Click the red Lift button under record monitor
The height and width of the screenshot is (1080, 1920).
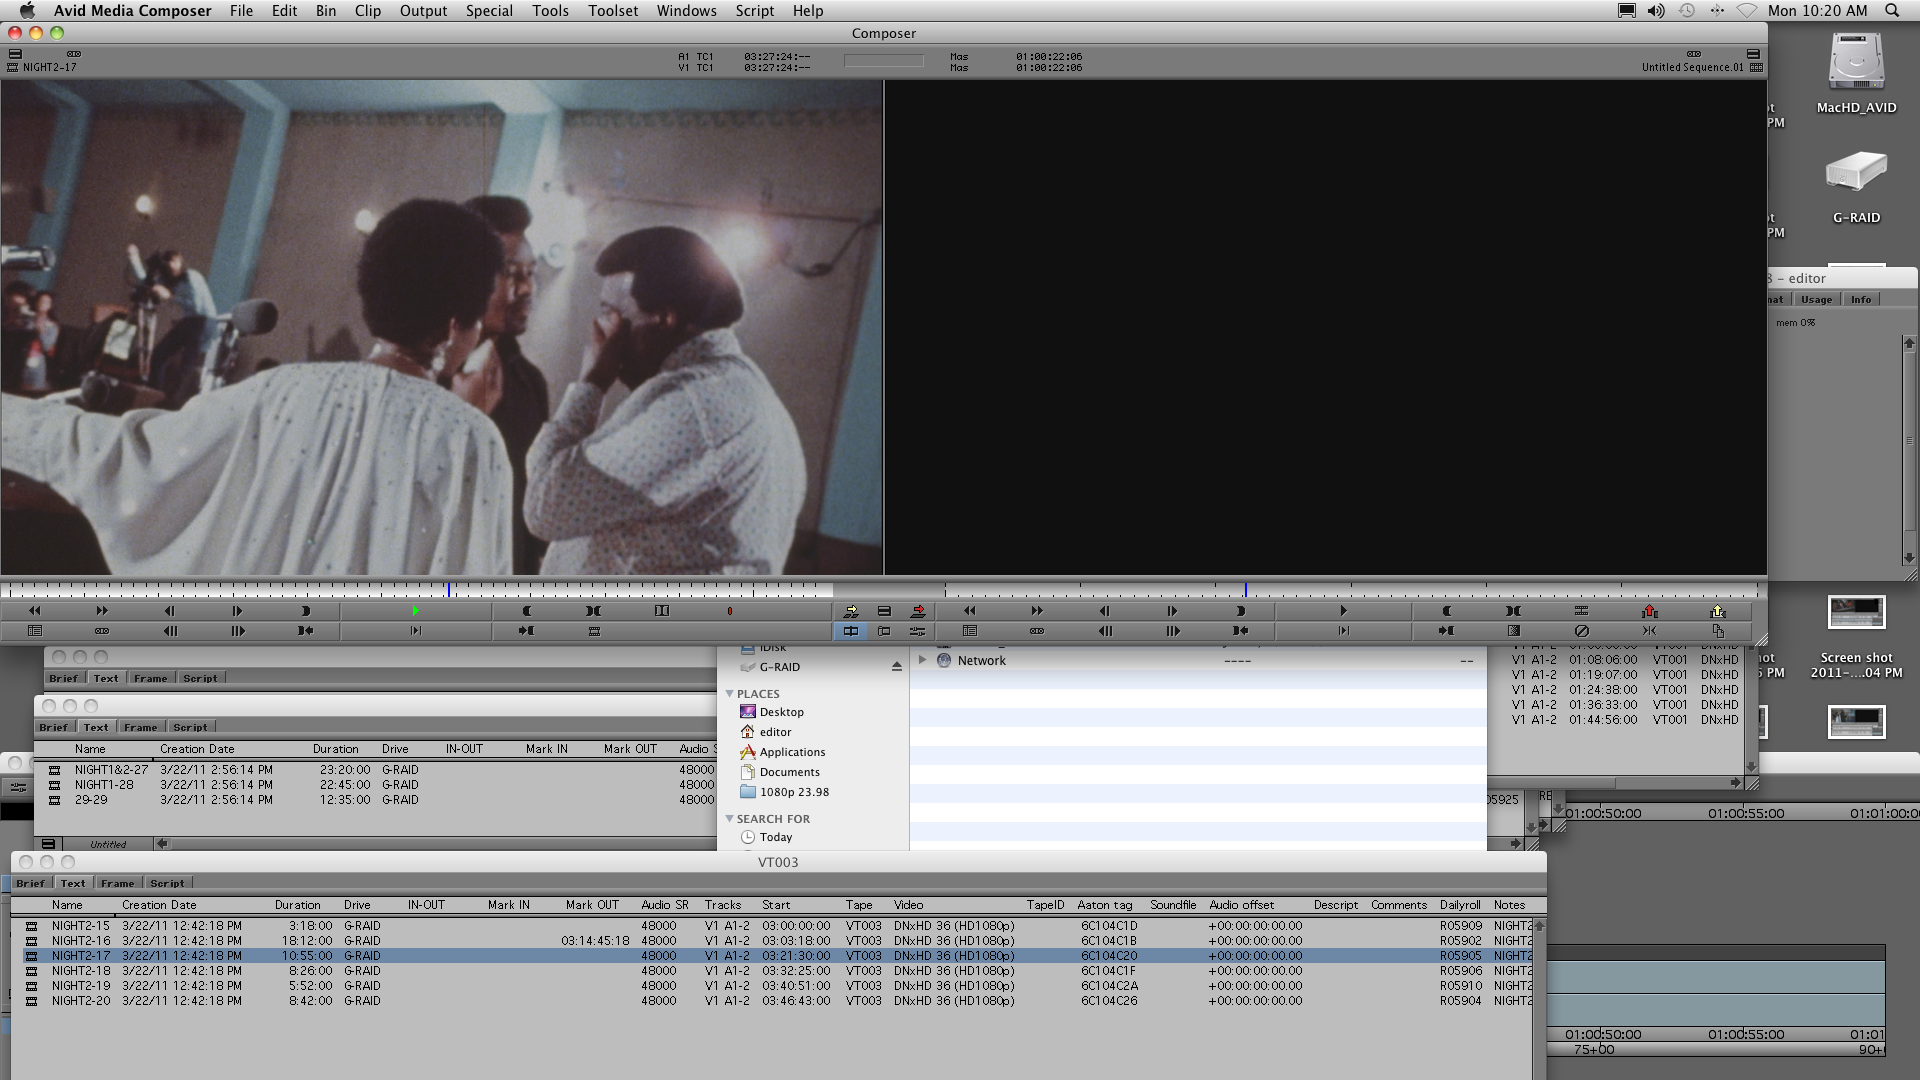[x=1649, y=611]
